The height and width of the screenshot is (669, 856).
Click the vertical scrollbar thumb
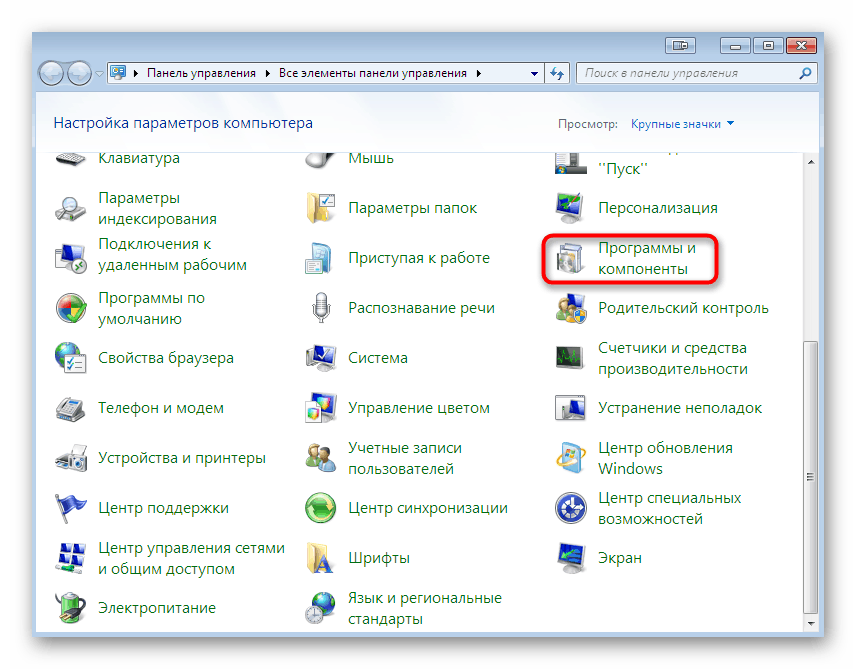tap(811, 477)
